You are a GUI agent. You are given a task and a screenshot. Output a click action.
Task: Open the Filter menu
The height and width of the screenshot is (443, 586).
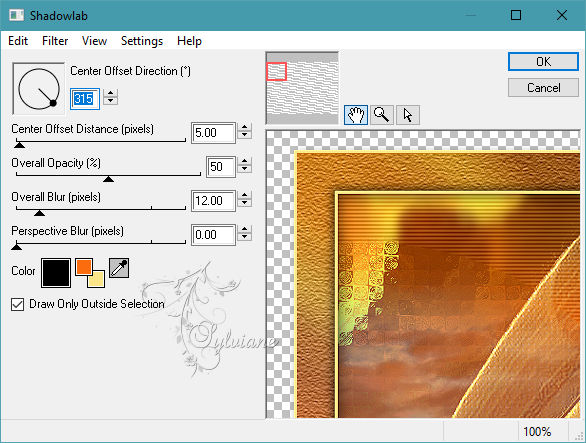tap(55, 41)
